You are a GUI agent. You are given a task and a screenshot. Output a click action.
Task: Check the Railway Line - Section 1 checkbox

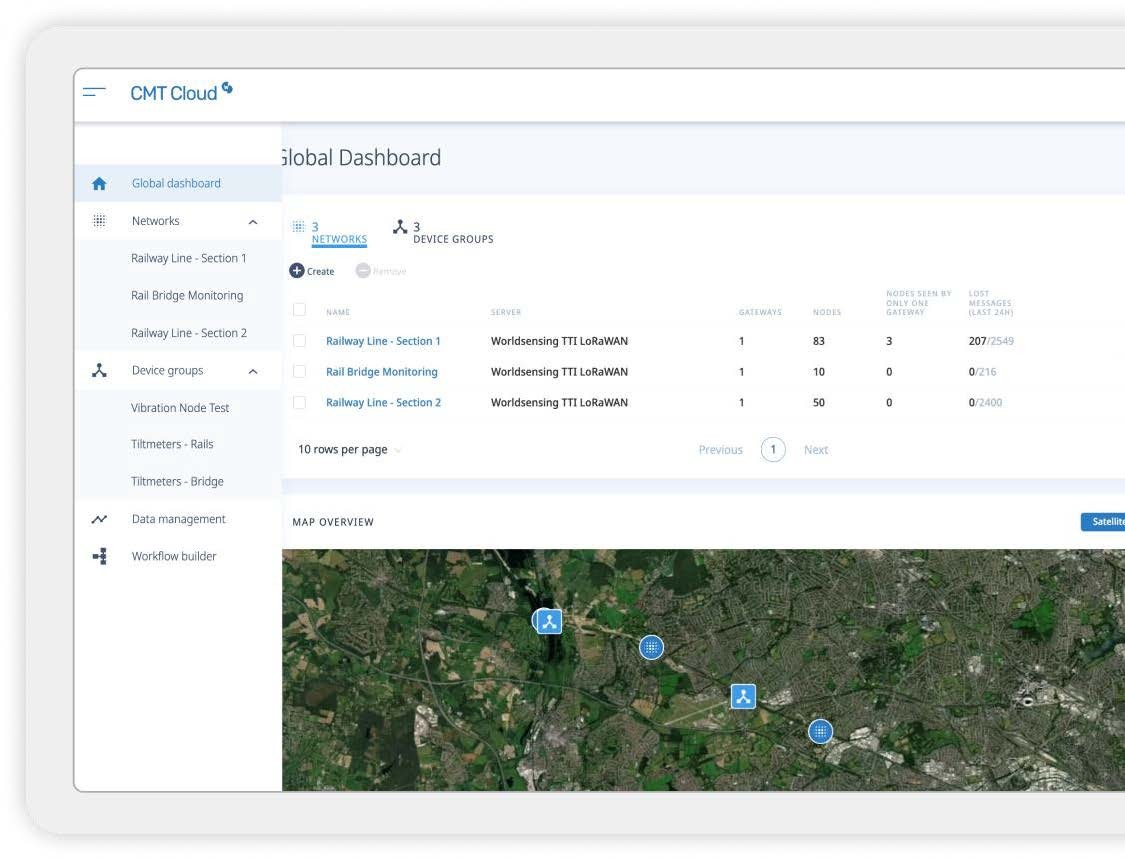(299, 341)
